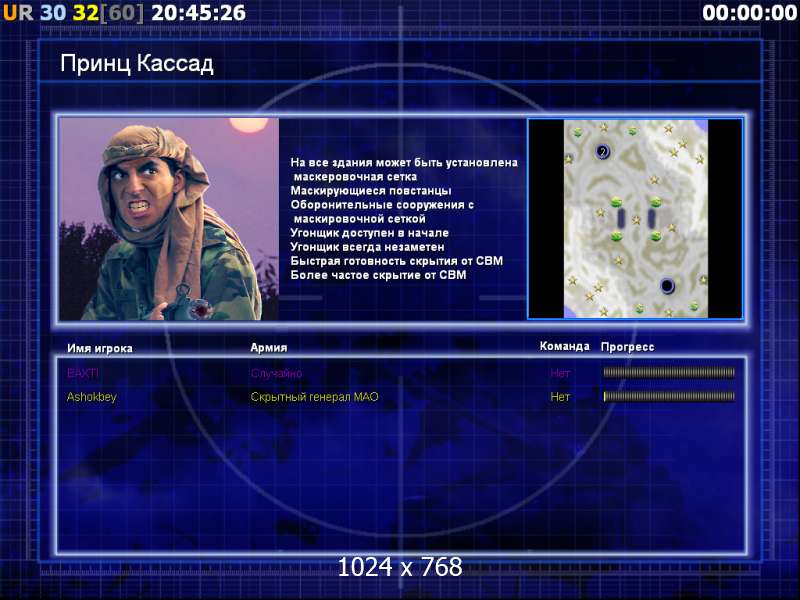Screen dimensions: 800x600
Task: Click the Имя игрока column header
Action: click(x=100, y=348)
